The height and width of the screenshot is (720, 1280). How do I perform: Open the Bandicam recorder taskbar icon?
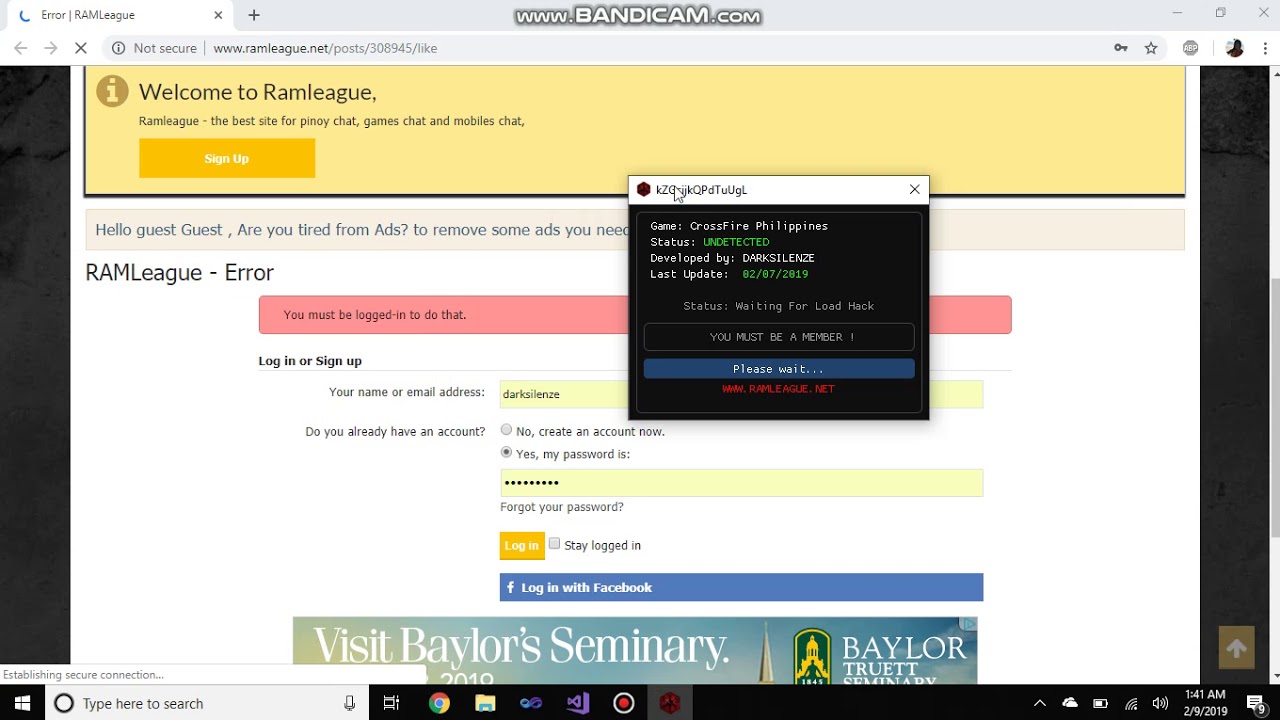point(624,703)
